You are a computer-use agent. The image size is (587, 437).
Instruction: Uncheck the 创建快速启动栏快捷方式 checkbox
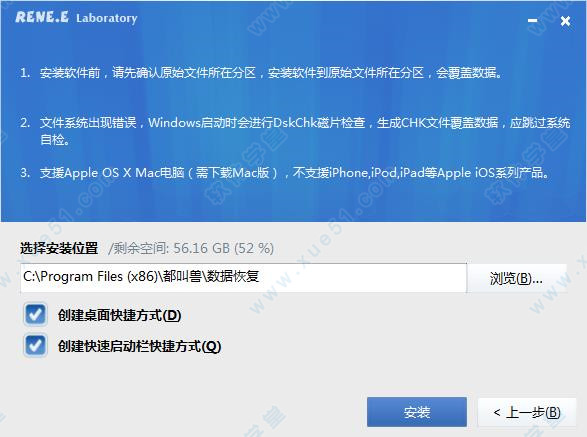click(x=35, y=345)
